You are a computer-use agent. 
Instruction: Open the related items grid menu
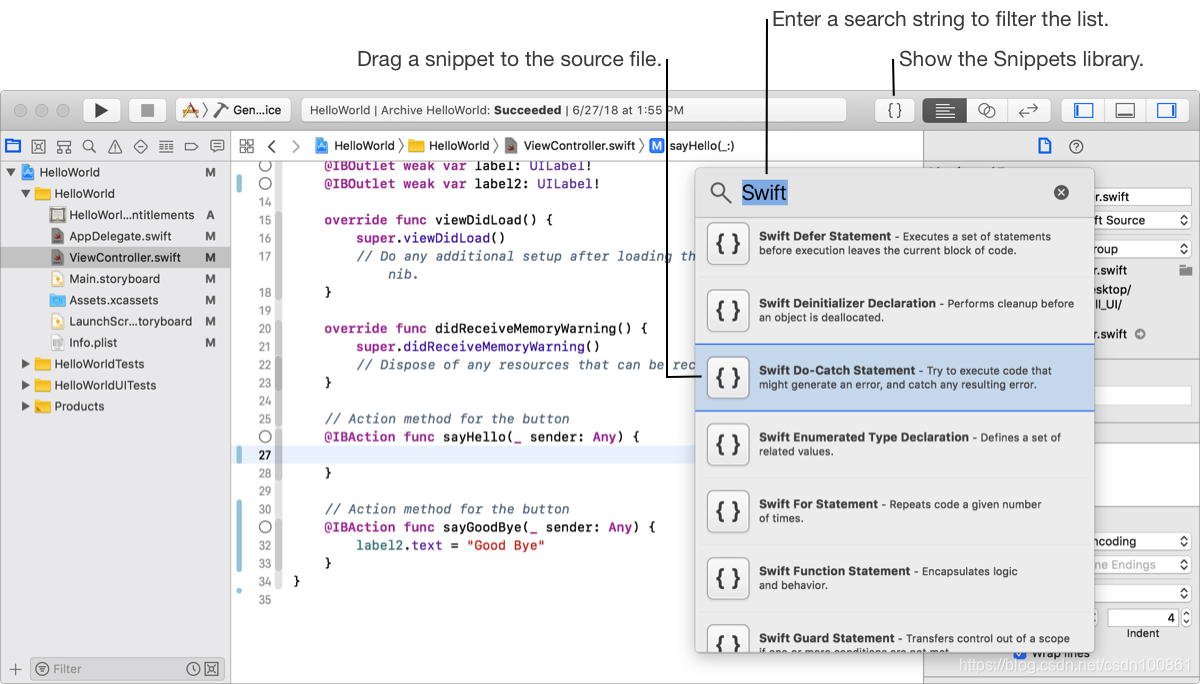pos(247,146)
